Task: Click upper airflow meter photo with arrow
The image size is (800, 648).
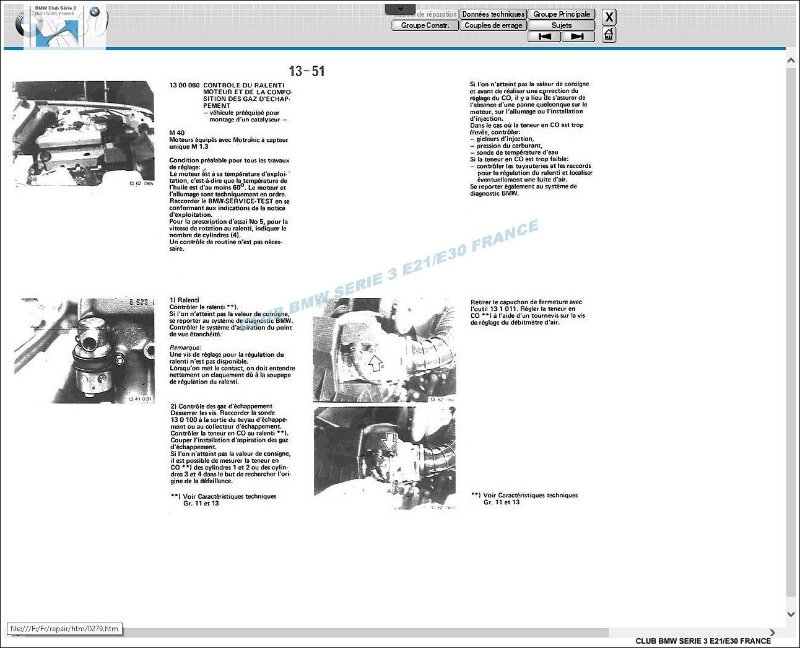Action: coord(384,349)
